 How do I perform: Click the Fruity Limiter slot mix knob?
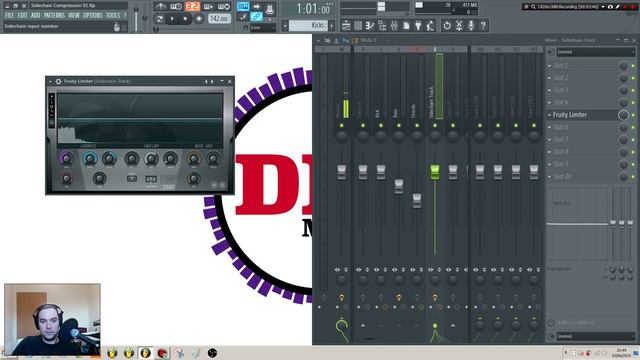coord(623,115)
